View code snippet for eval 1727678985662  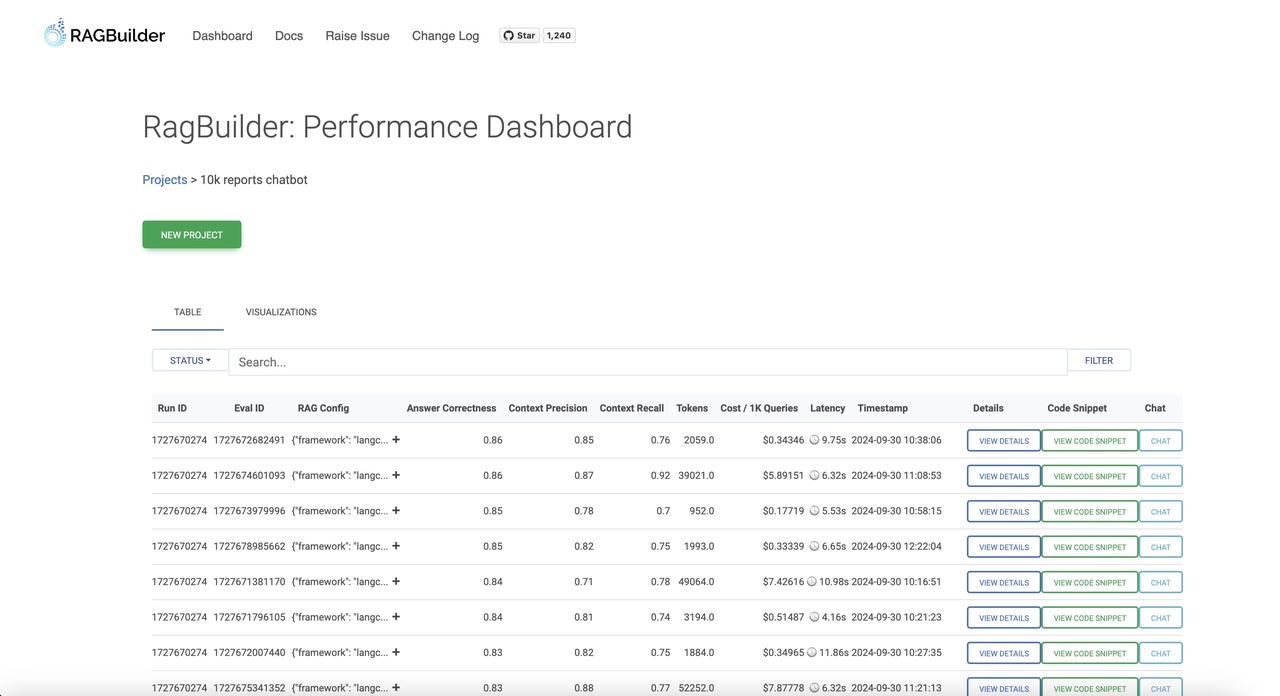click(1090, 547)
